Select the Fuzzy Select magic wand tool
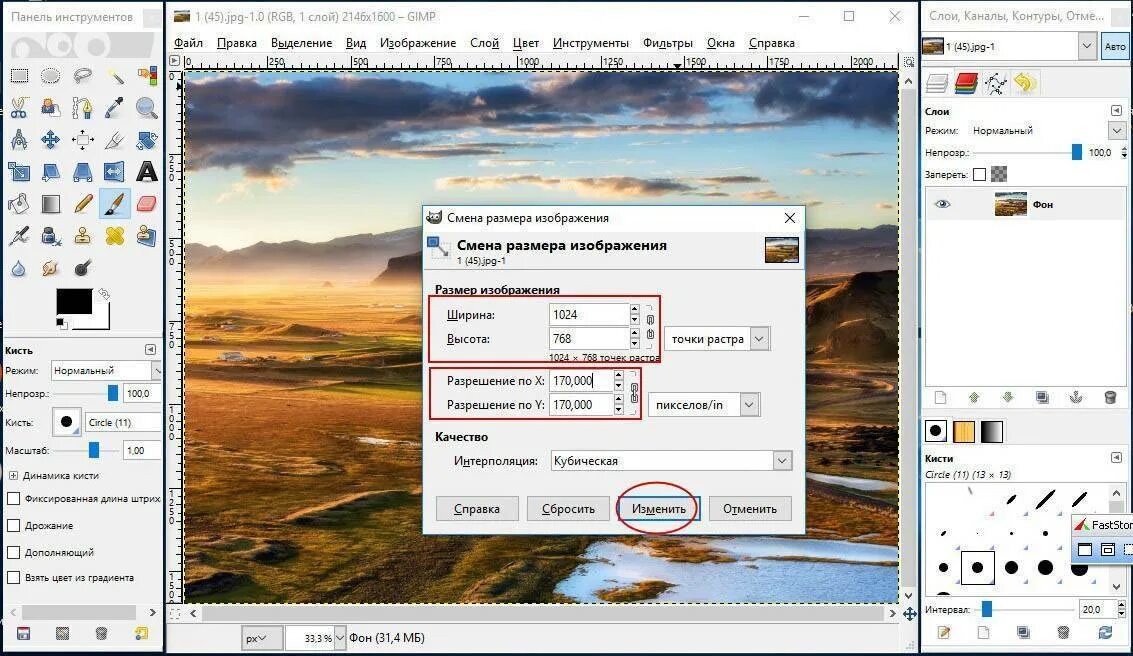Screen dimensions: 1133x656 (115, 76)
